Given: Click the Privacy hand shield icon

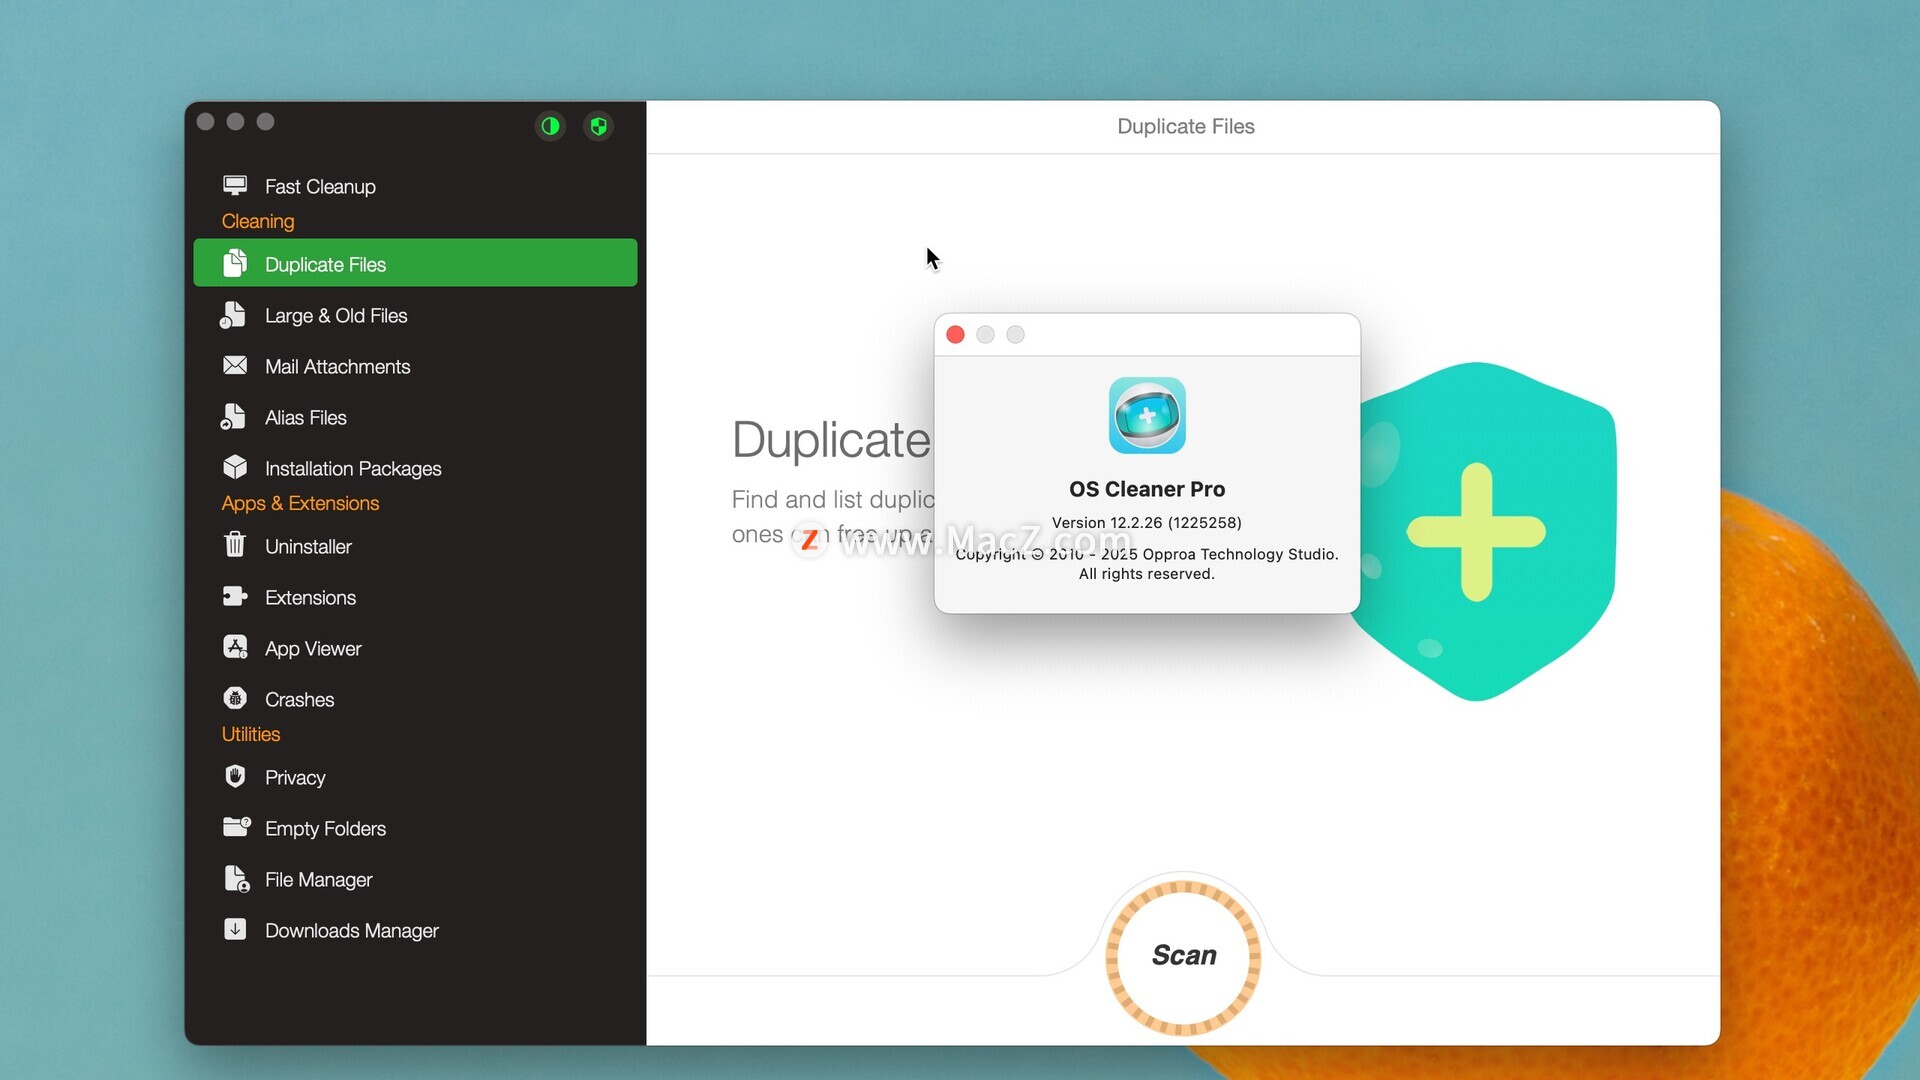Looking at the screenshot, I should [235, 776].
